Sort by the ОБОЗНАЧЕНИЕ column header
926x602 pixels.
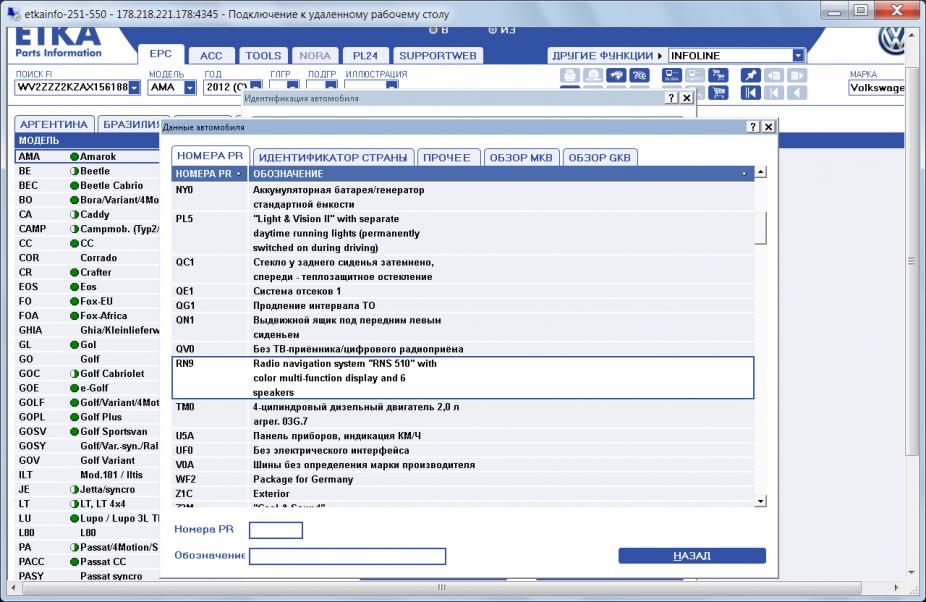(501, 174)
